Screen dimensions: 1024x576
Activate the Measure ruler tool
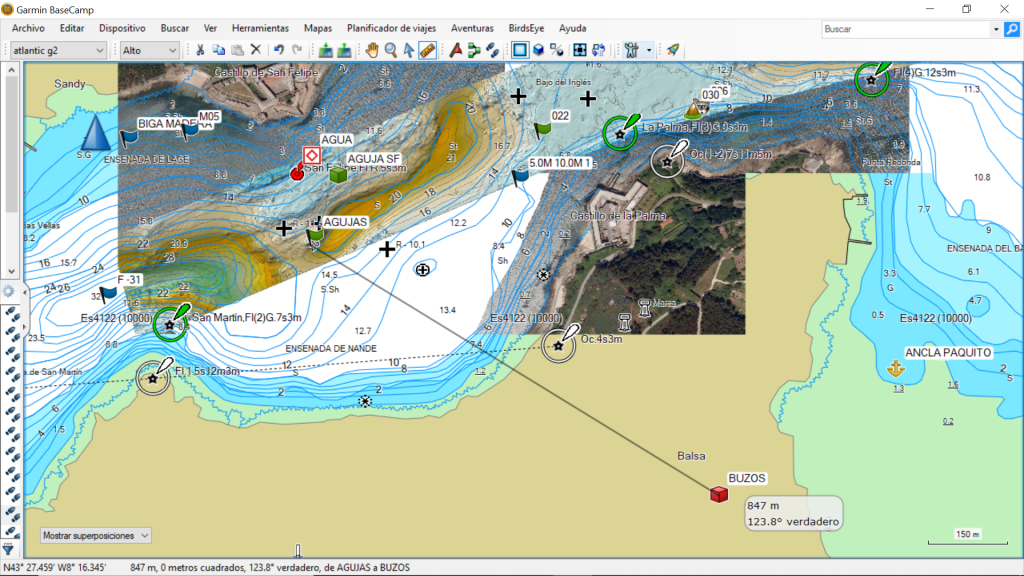[x=427, y=50]
